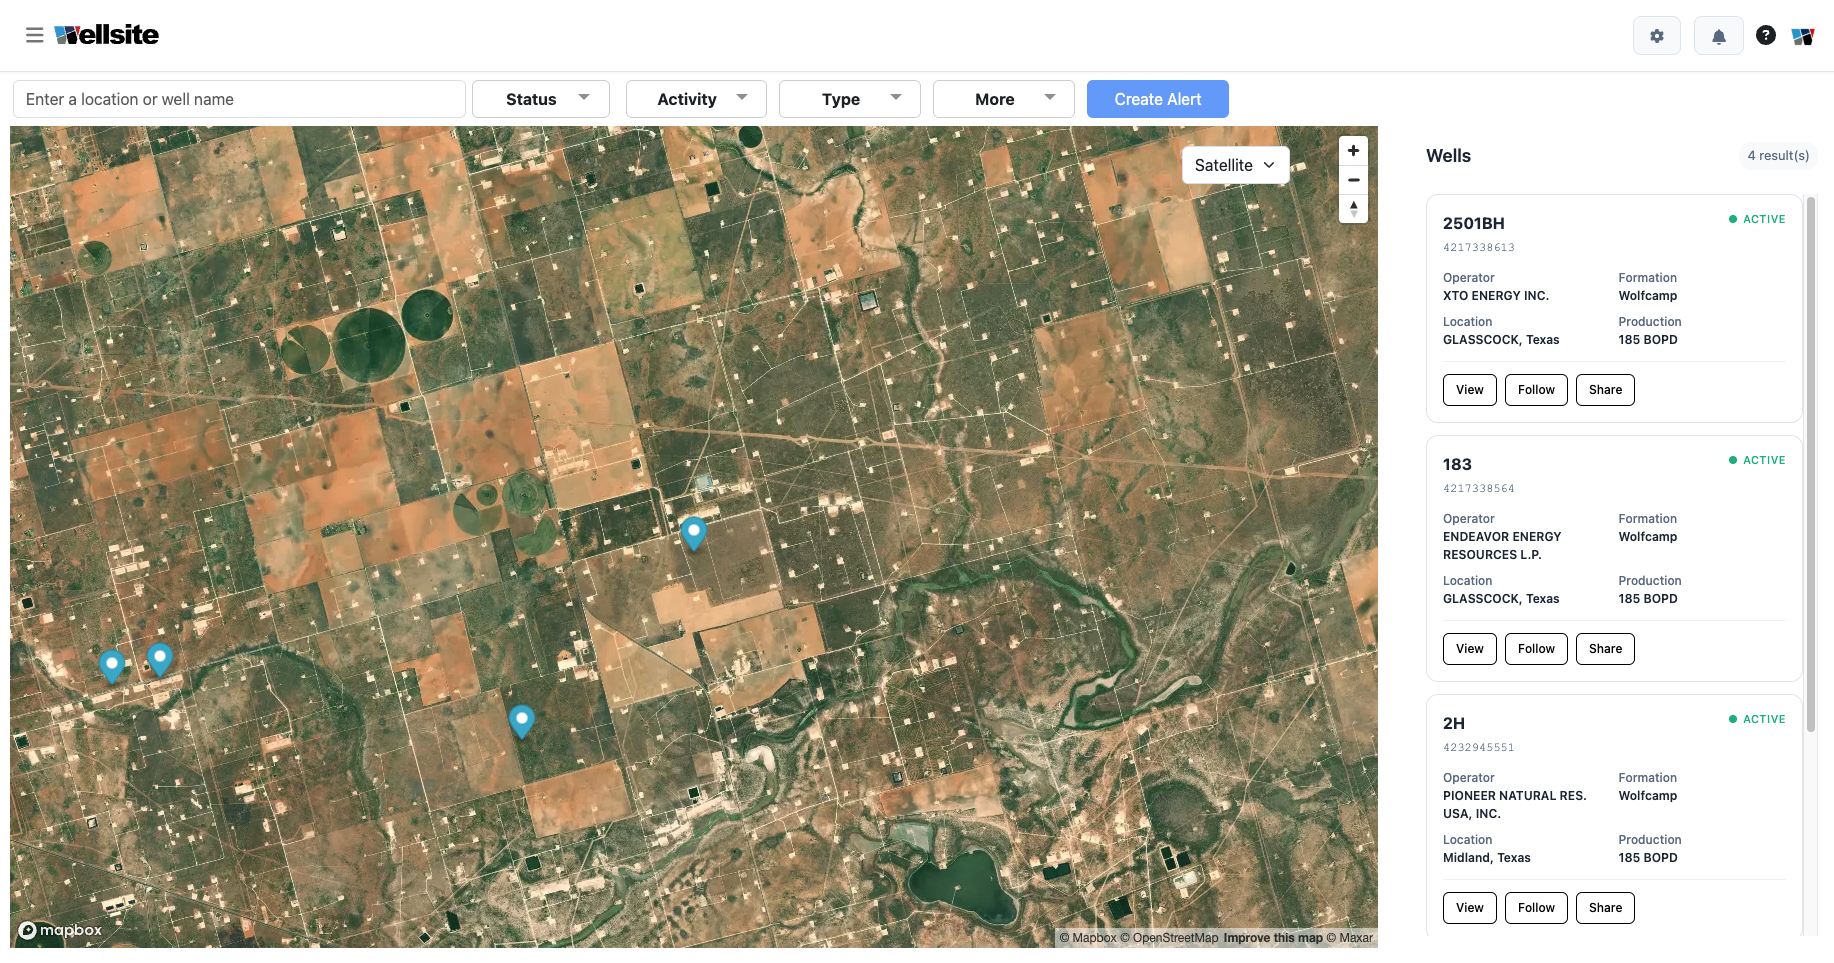Click the Create Alert button
Image resolution: width=1834 pixels, height=963 pixels.
(1158, 99)
